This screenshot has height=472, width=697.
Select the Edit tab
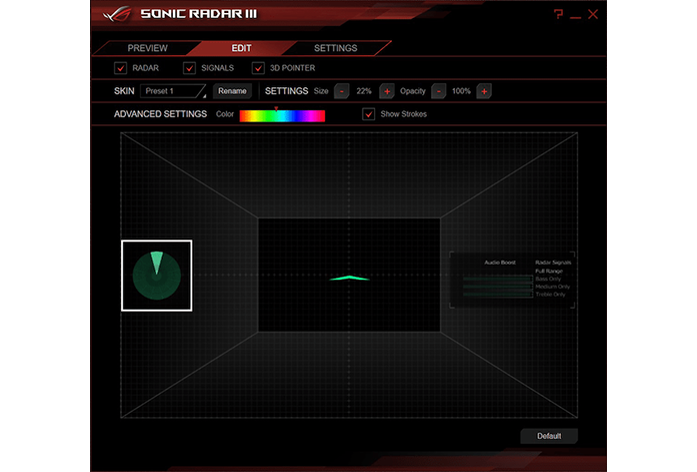241,48
